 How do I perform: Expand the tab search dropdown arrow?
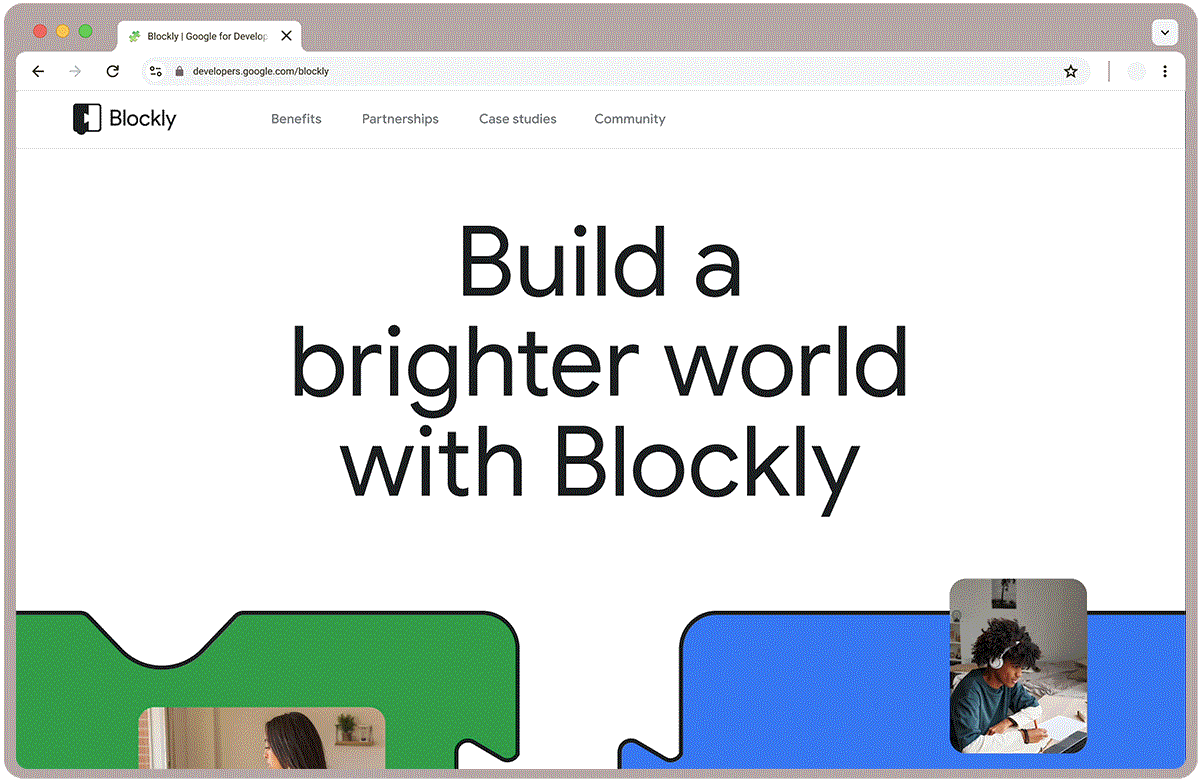pyautogui.click(x=1165, y=33)
